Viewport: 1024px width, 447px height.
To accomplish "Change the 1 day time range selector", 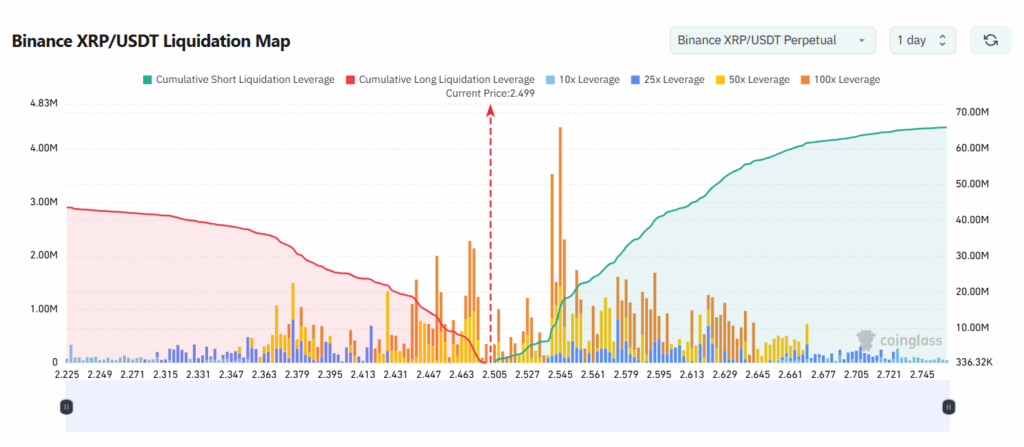I will [923, 41].
